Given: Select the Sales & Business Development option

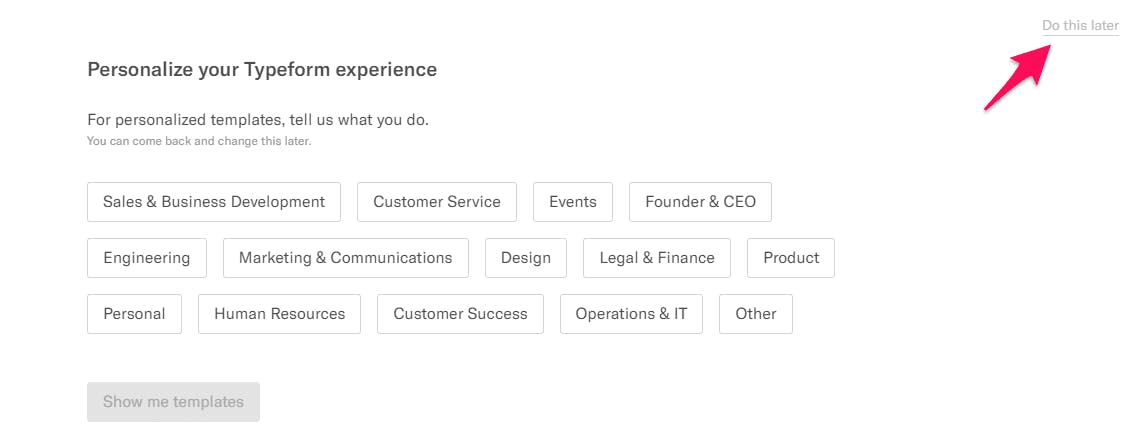Looking at the screenshot, I should pos(214,202).
